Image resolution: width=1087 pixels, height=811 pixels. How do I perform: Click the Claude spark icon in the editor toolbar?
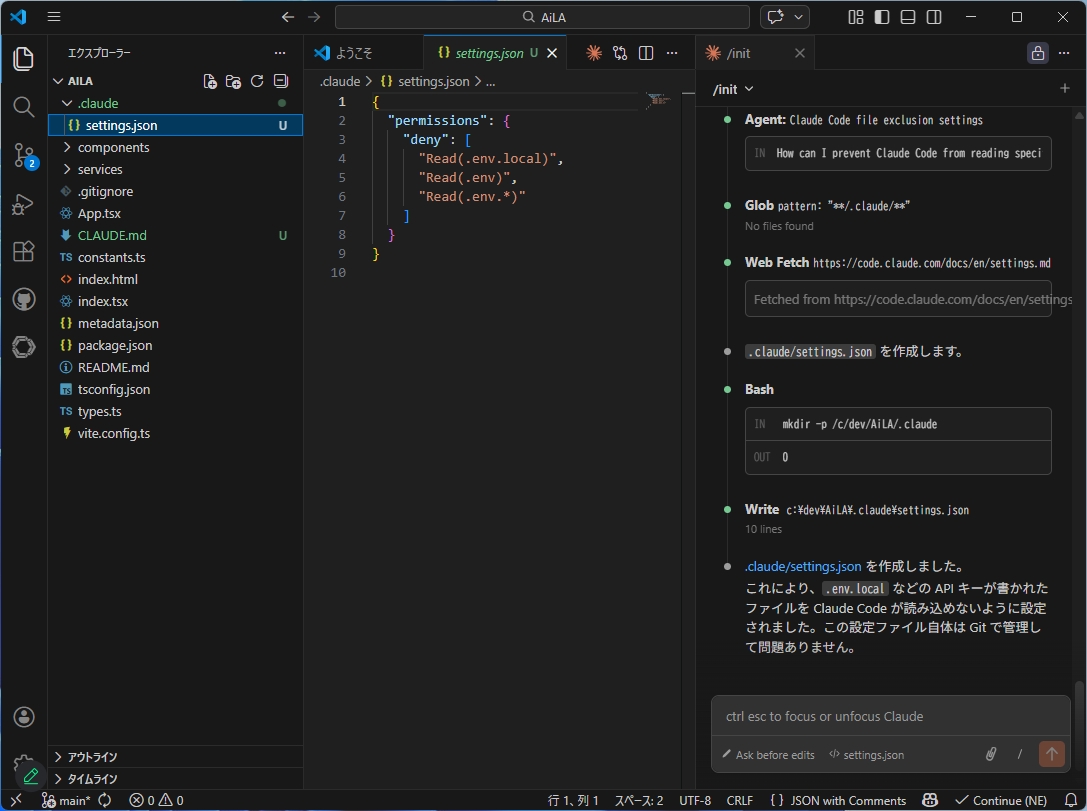point(594,52)
